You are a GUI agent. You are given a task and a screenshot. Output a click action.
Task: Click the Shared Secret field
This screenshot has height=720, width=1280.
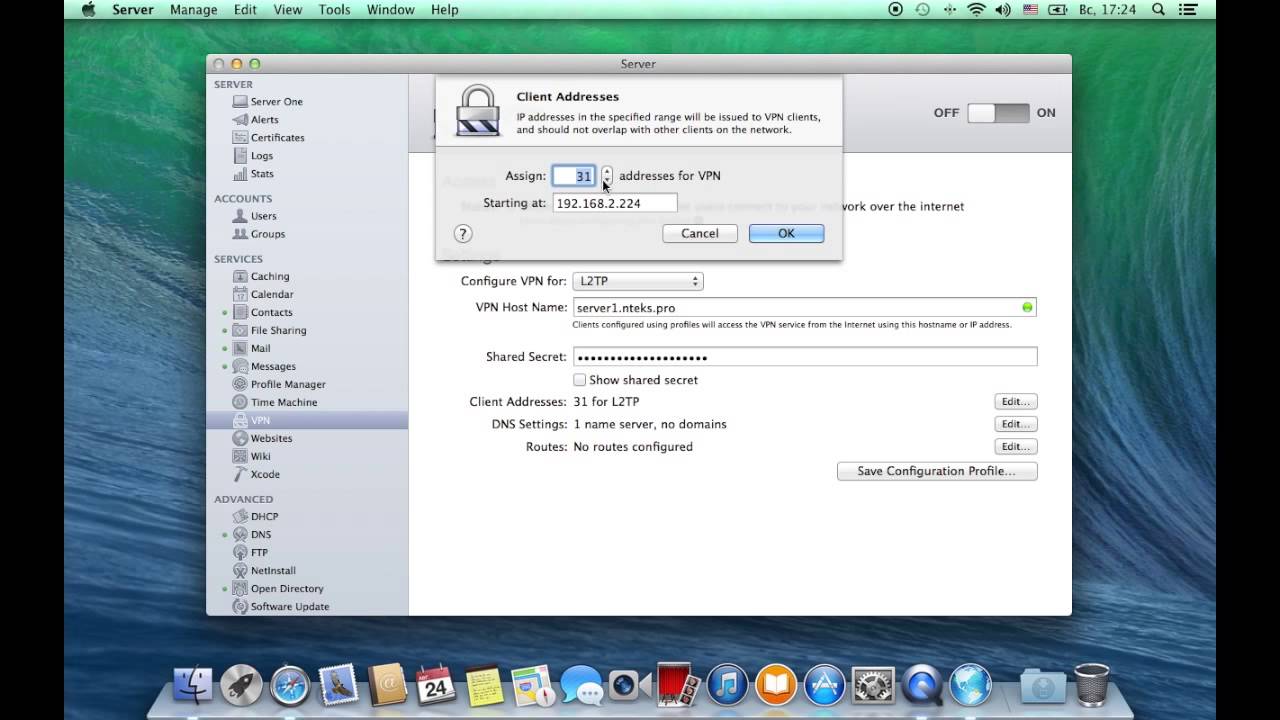coord(805,357)
